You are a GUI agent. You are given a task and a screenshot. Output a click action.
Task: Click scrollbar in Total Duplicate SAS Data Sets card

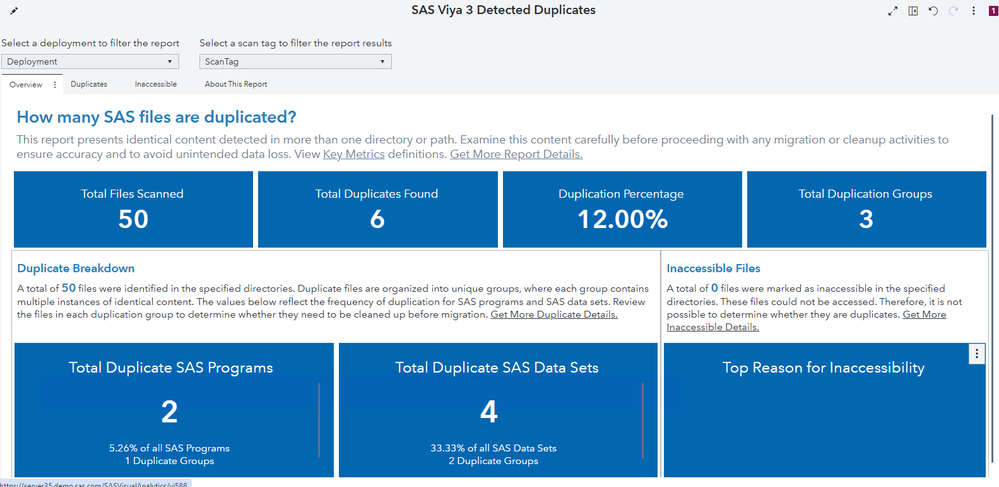click(x=643, y=421)
